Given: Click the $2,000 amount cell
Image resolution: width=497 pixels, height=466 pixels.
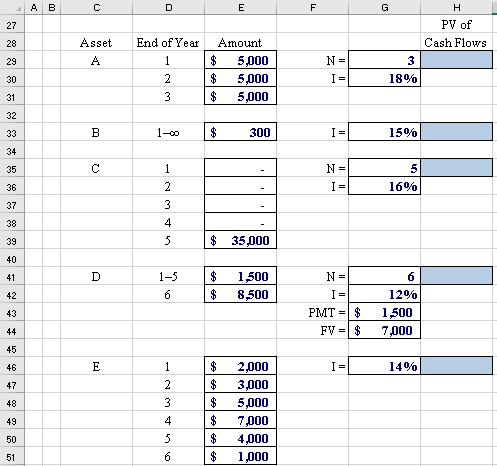Looking at the screenshot, I should [x=241, y=366].
